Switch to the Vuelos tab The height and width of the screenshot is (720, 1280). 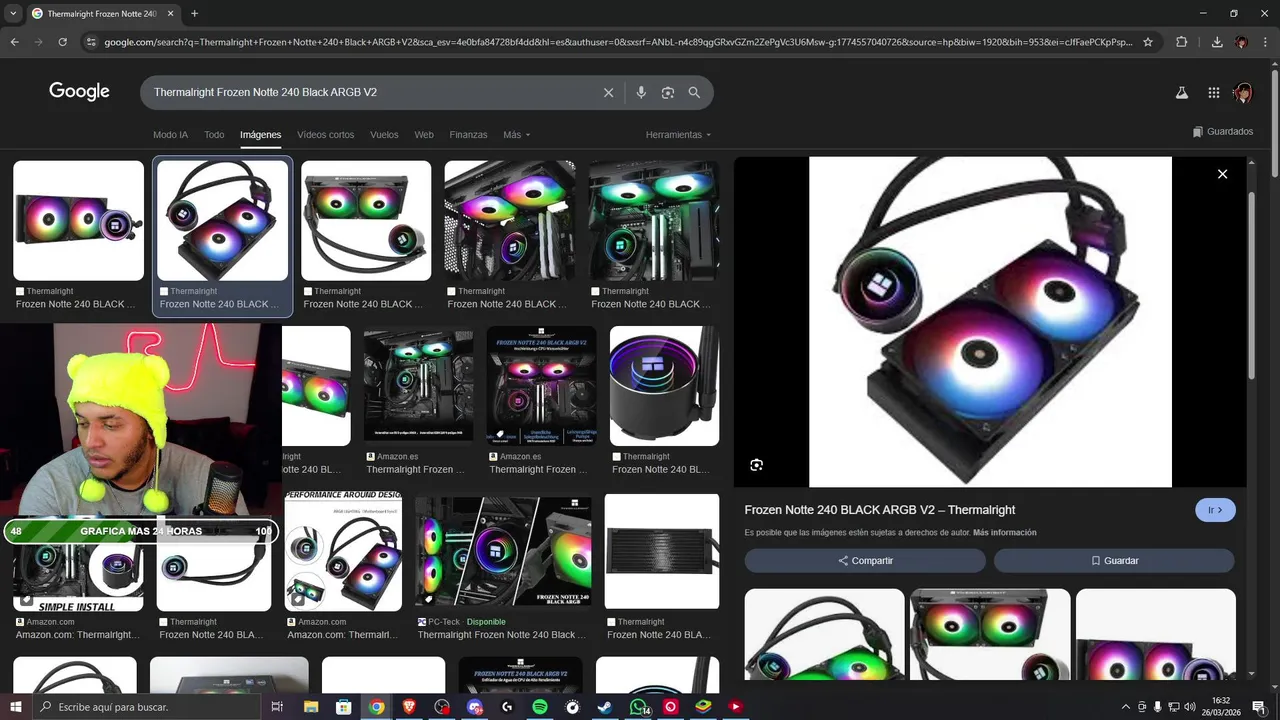click(384, 135)
